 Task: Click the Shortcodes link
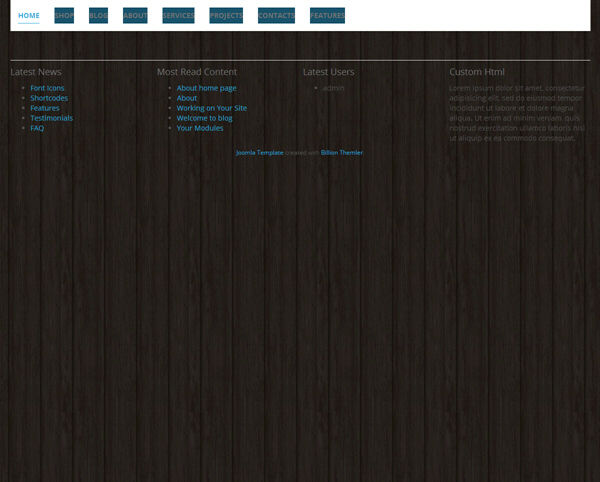tap(49, 98)
